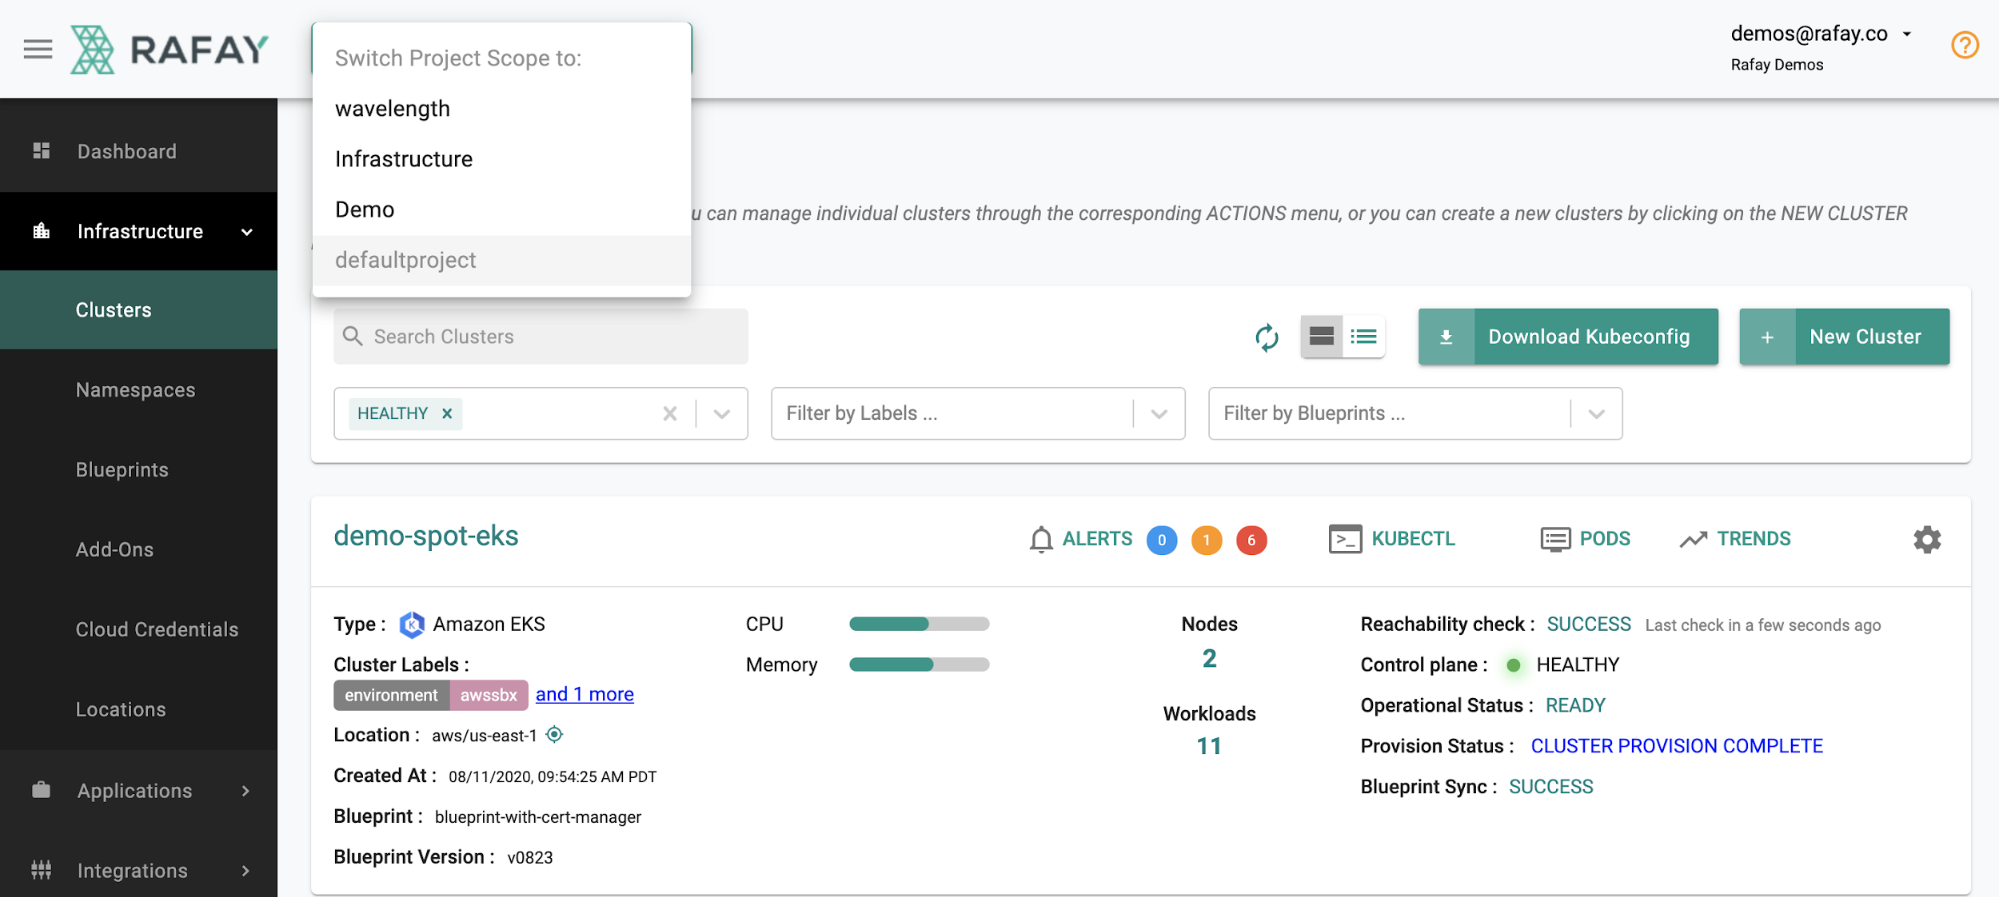Click New Cluster button
Screen dimensions: 1999x898
[1844, 337]
